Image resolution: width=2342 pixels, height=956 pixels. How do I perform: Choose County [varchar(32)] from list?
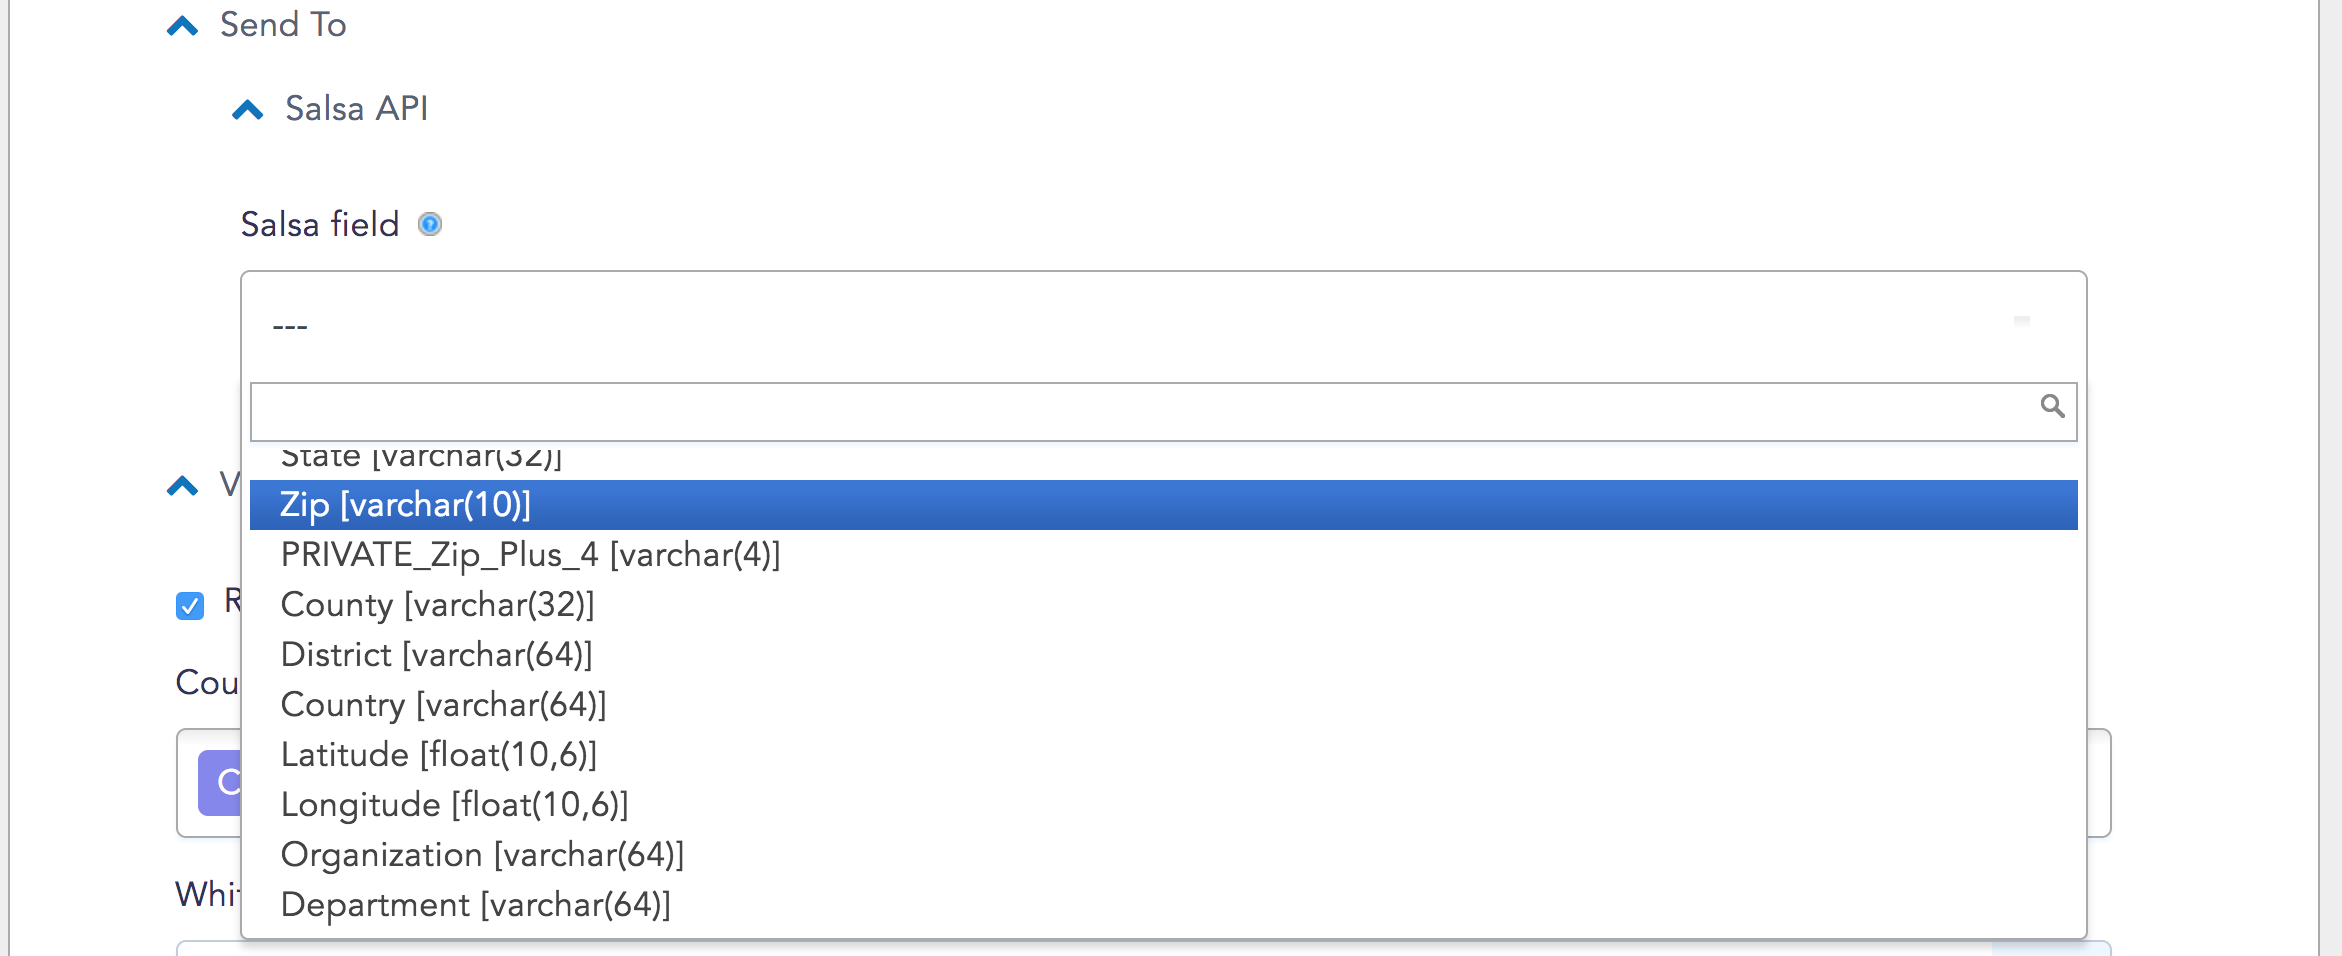pyautogui.click(x=1163, y=605)
